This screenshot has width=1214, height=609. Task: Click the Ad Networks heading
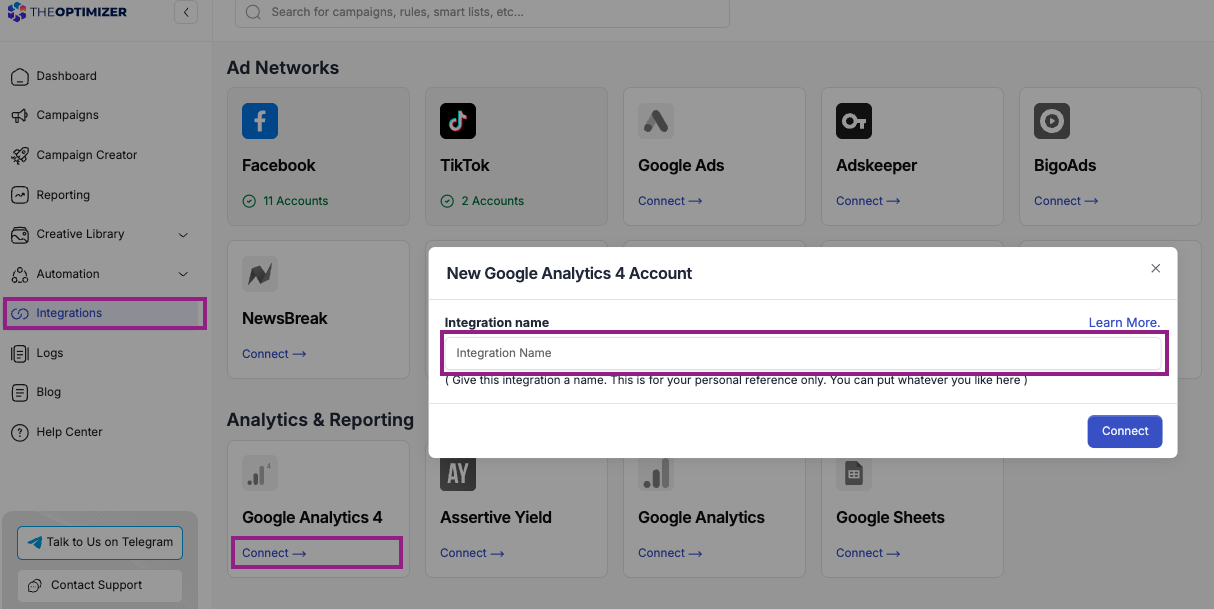(283, 68)
